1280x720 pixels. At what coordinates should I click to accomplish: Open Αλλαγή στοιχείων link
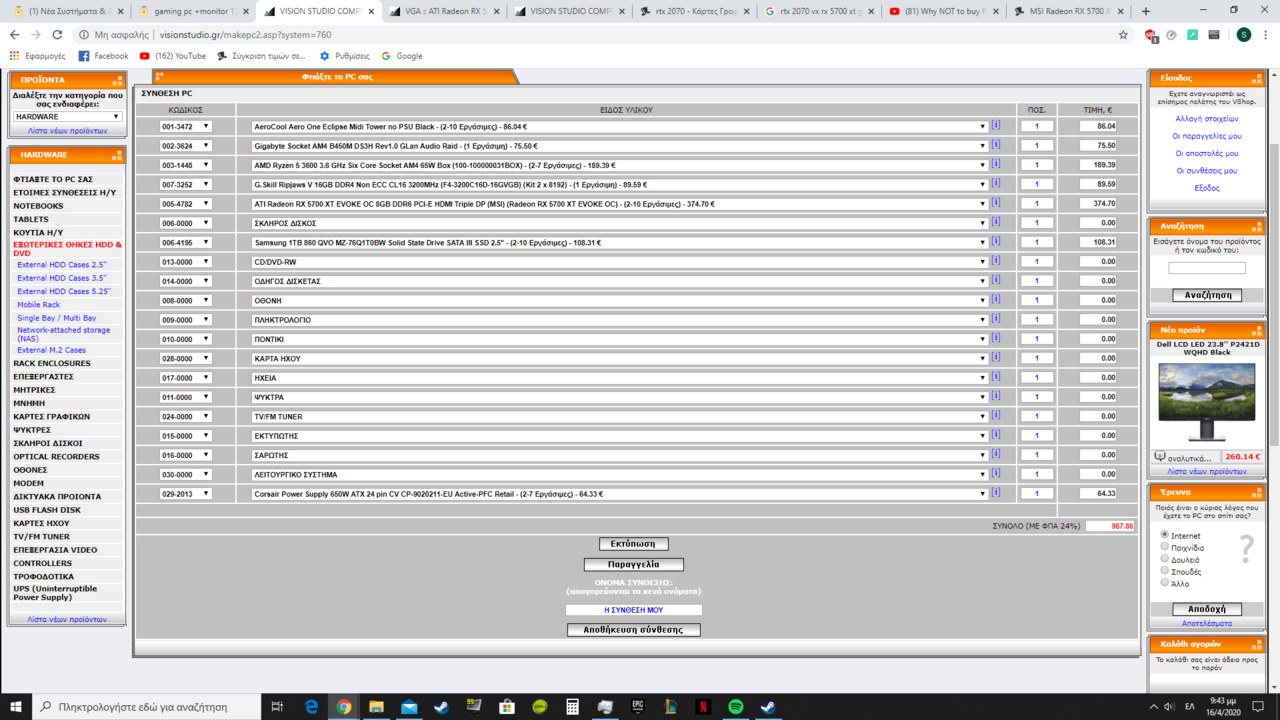1207,118
